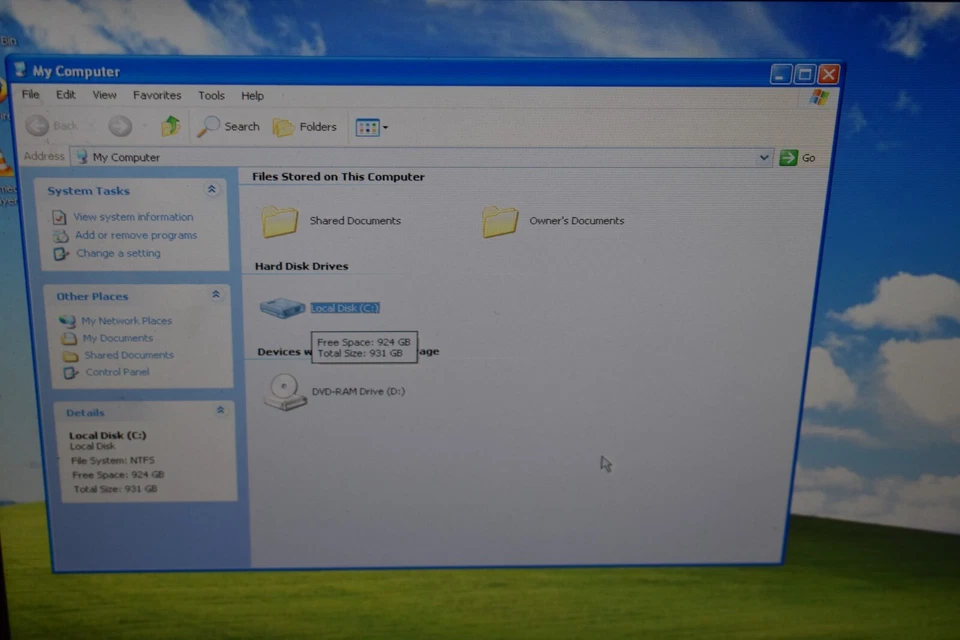Screen dimensions: 960x640
Task: Click the My Computer icon in Address bar
Action: [82, 157]
